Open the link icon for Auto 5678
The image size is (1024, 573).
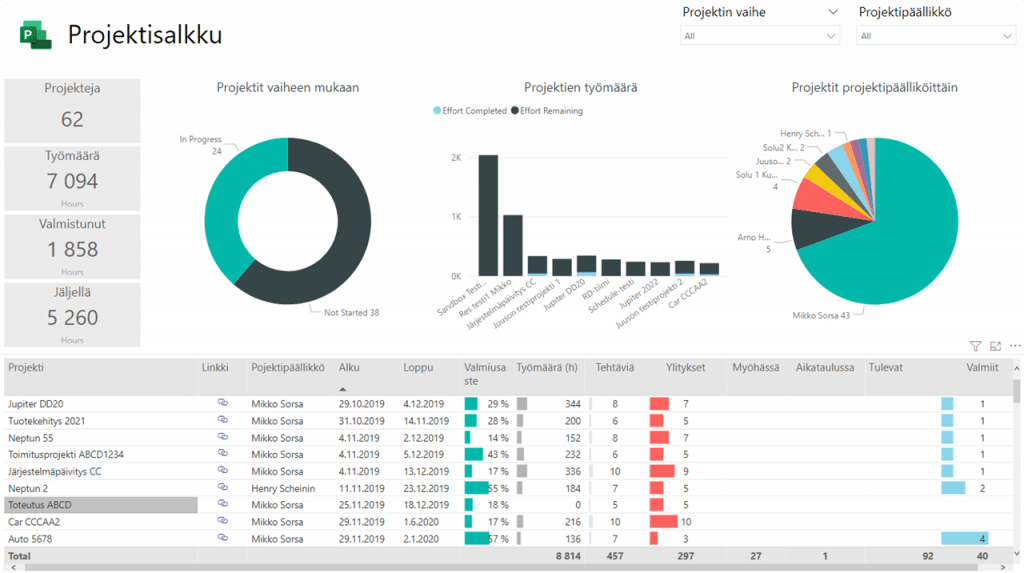[223, 538]
